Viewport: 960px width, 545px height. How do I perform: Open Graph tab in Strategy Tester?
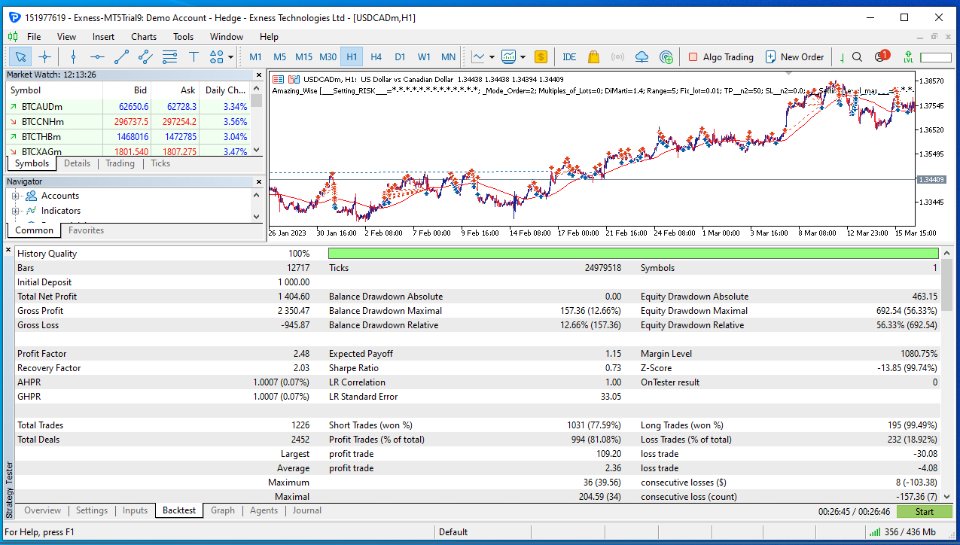223,510
